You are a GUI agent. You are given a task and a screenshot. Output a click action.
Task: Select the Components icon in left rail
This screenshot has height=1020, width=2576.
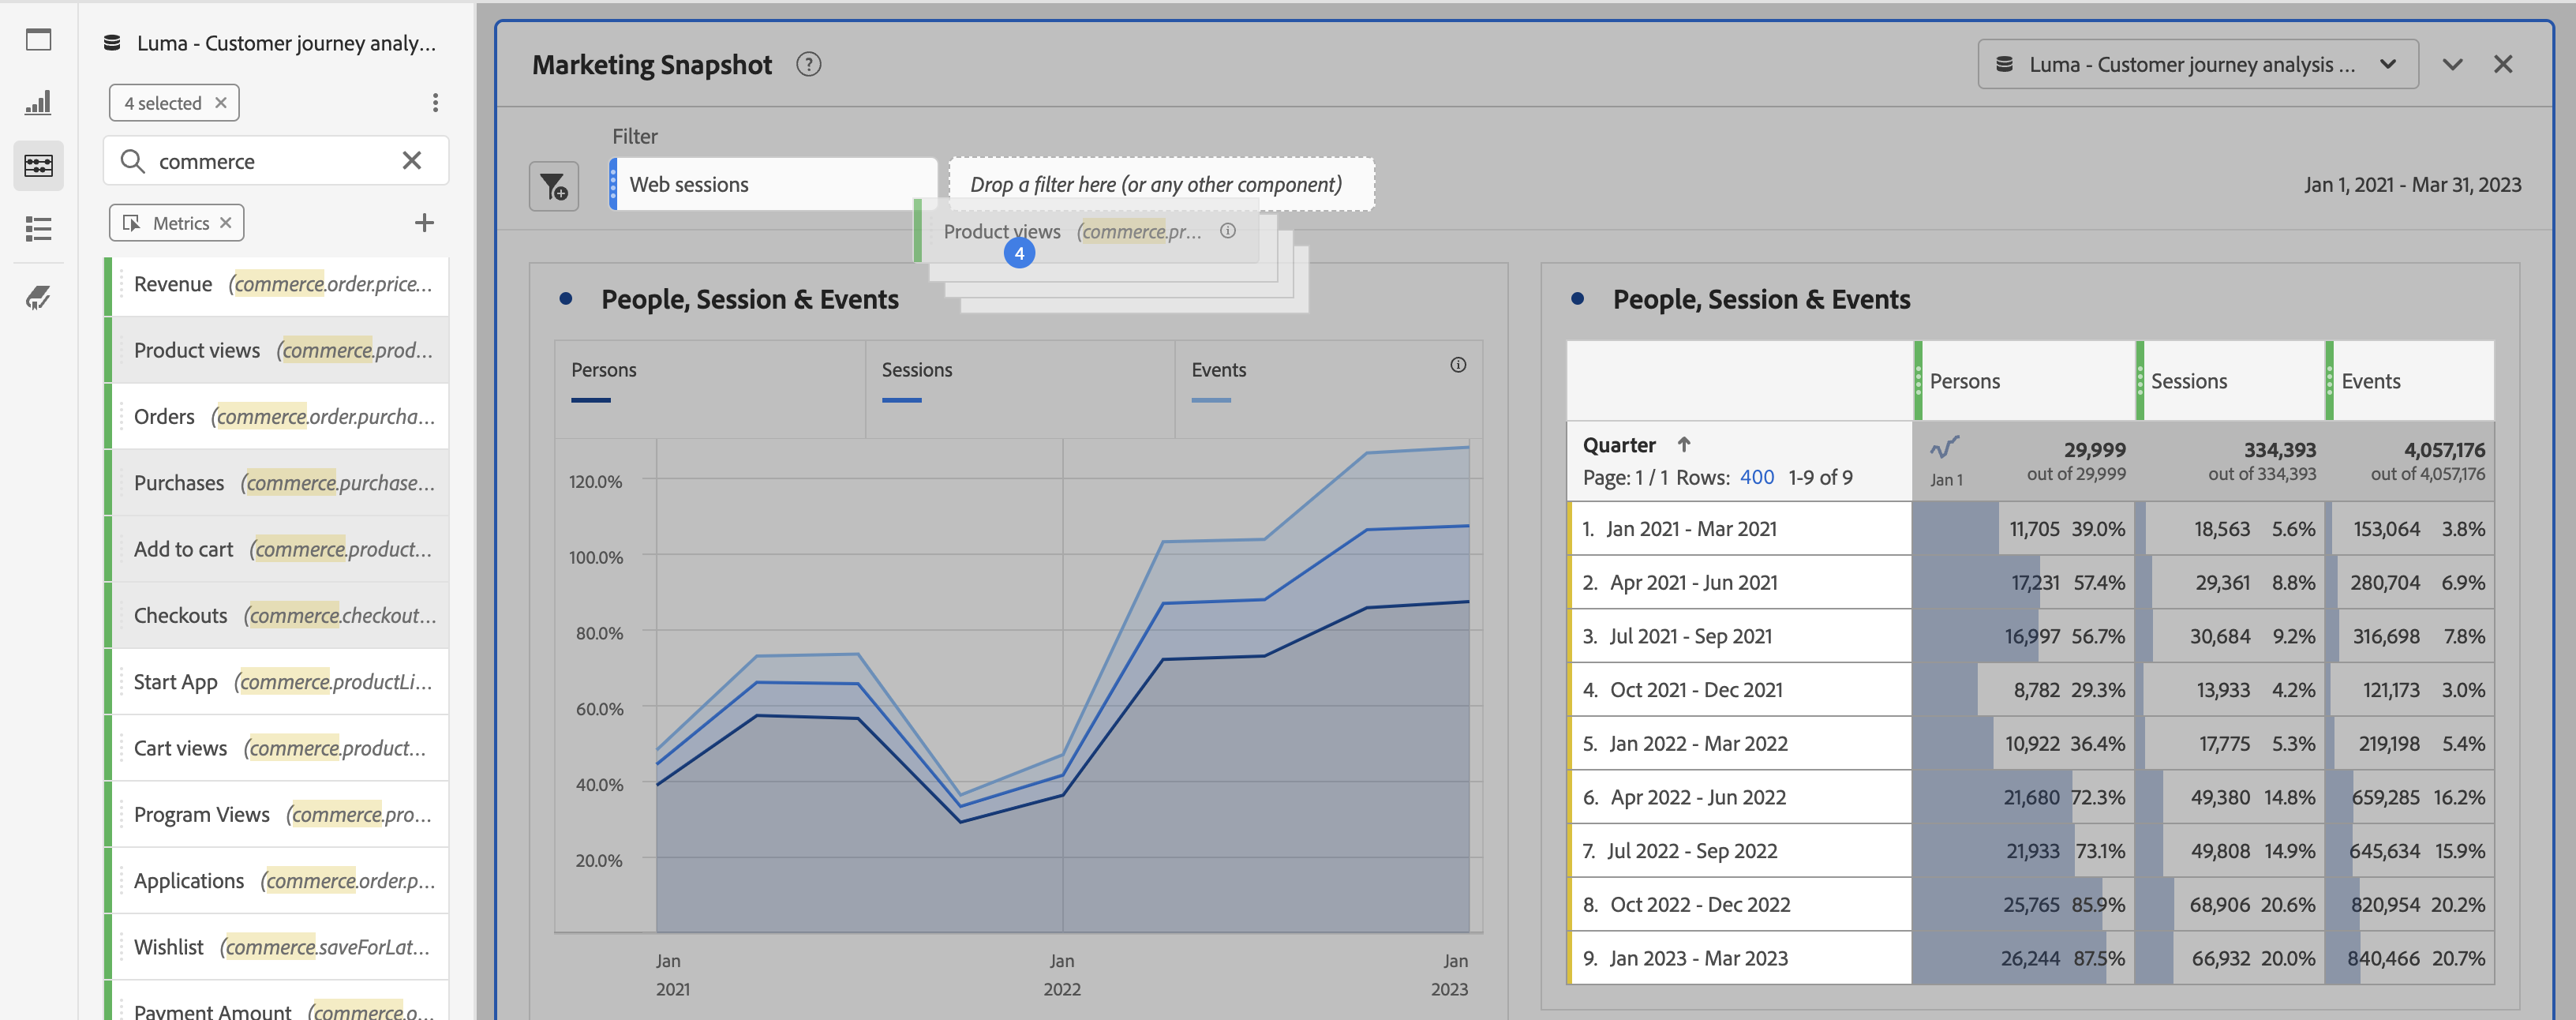38,165
